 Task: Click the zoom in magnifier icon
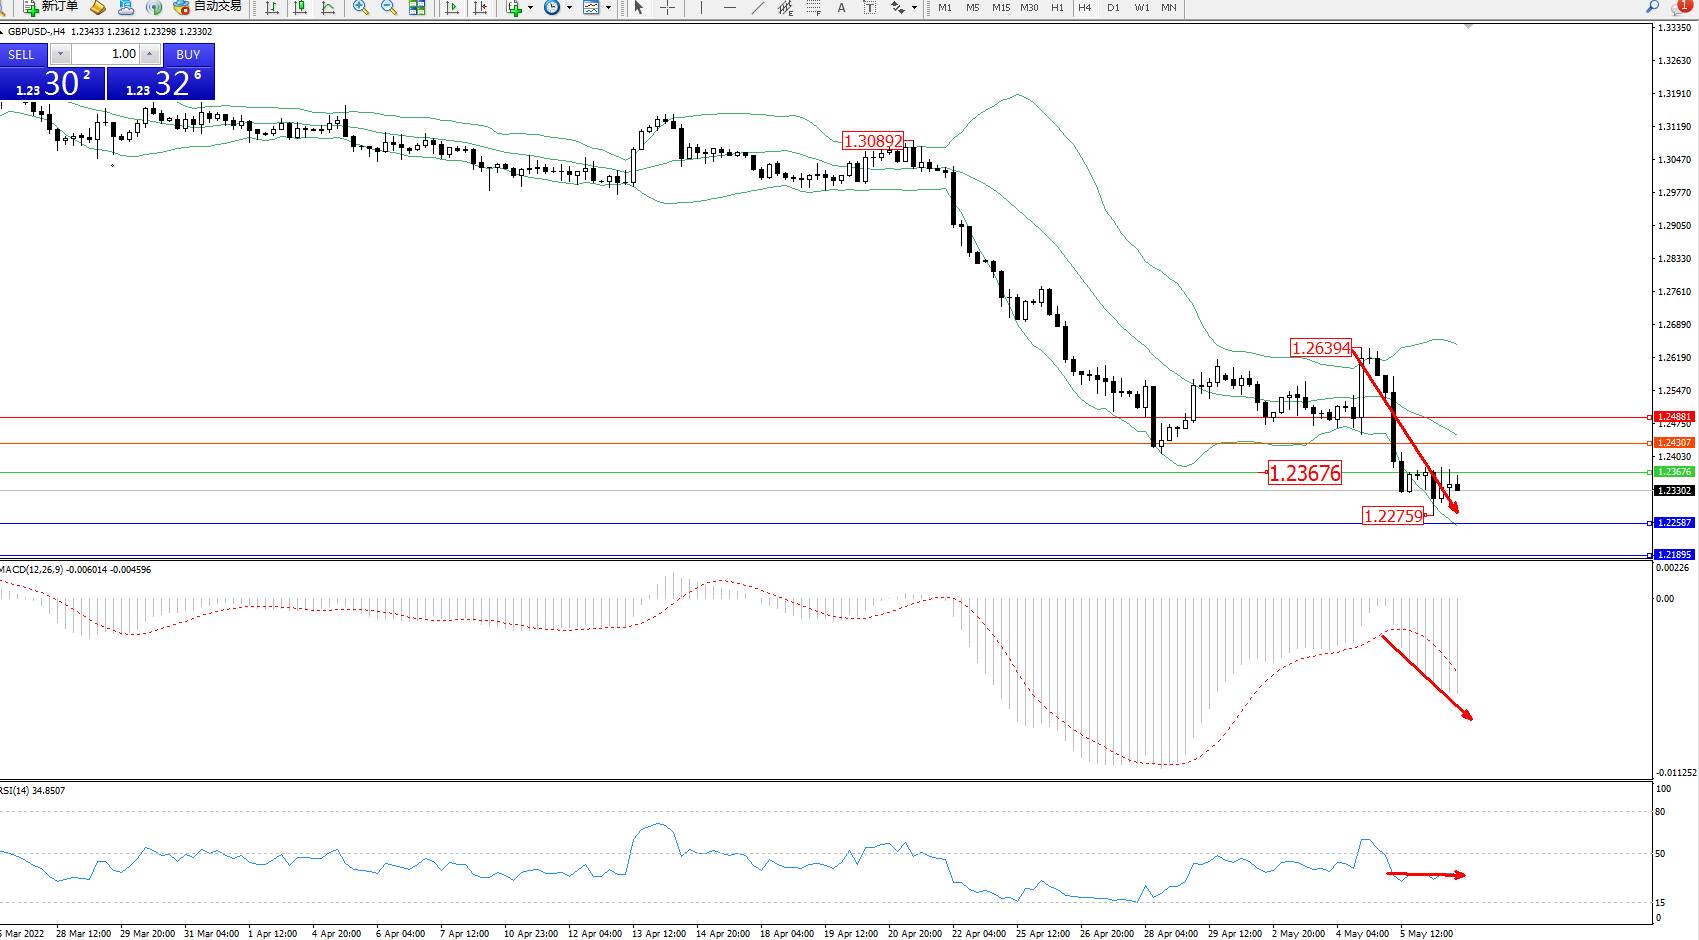click(x=361, y=8)
